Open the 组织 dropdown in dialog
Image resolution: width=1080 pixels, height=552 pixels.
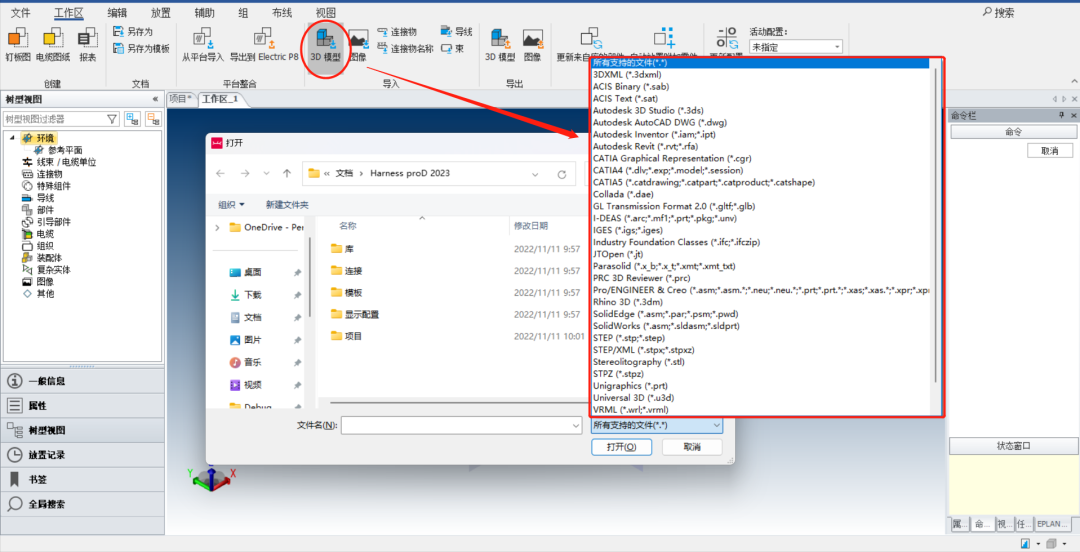pyautogui.click(x=231, y=205)
